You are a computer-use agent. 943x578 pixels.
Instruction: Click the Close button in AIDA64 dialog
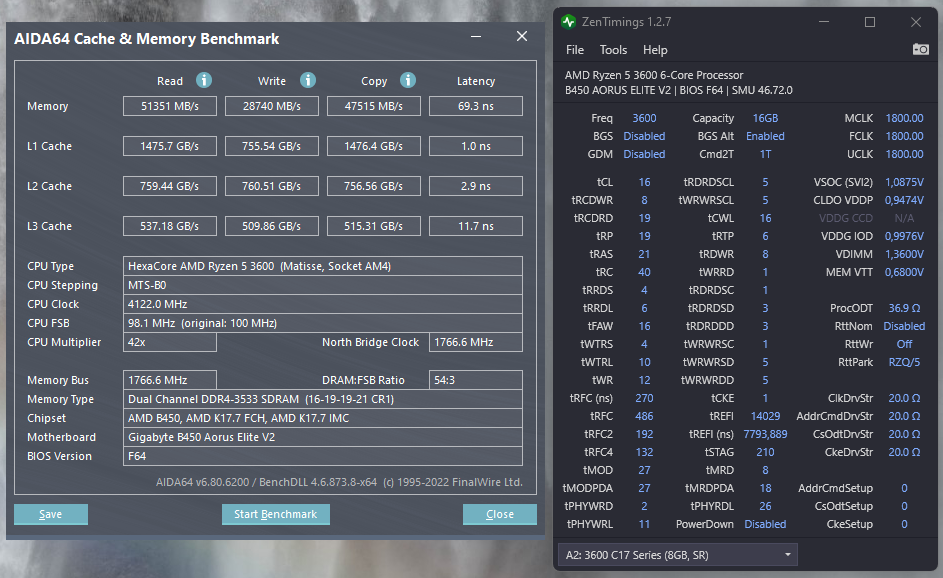pyautogui.click(x=500, y=514)
